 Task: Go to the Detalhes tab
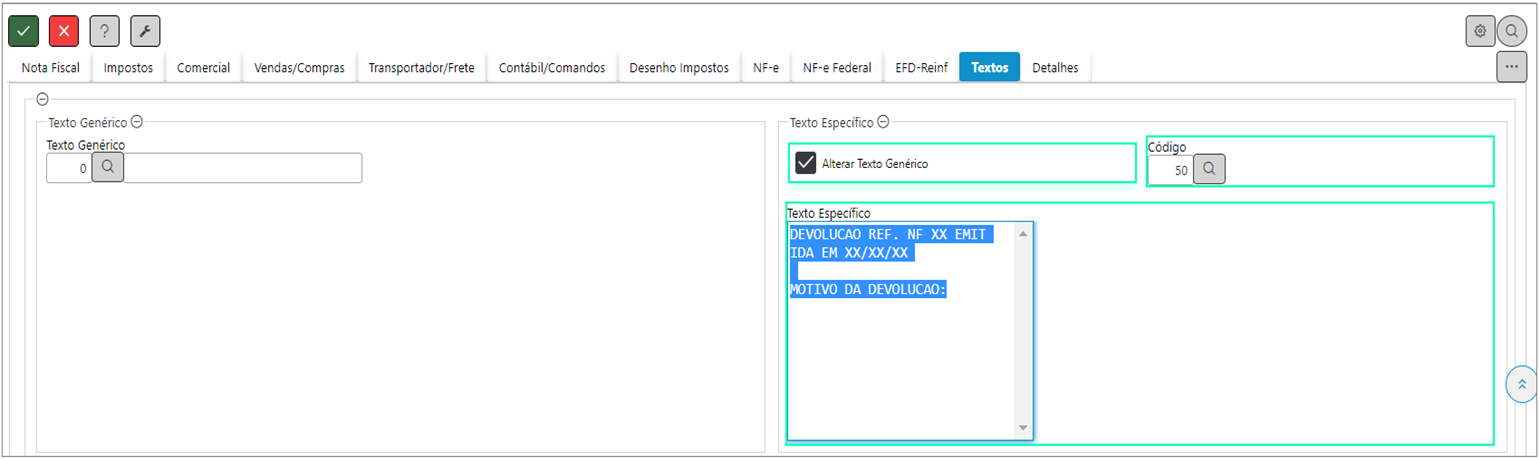pos(1055,68)
